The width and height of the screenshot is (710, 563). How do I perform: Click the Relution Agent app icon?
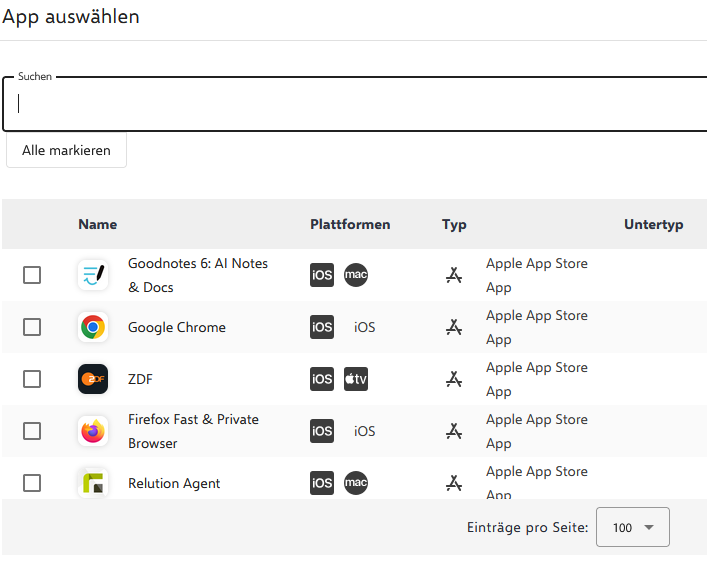point(93,483)
